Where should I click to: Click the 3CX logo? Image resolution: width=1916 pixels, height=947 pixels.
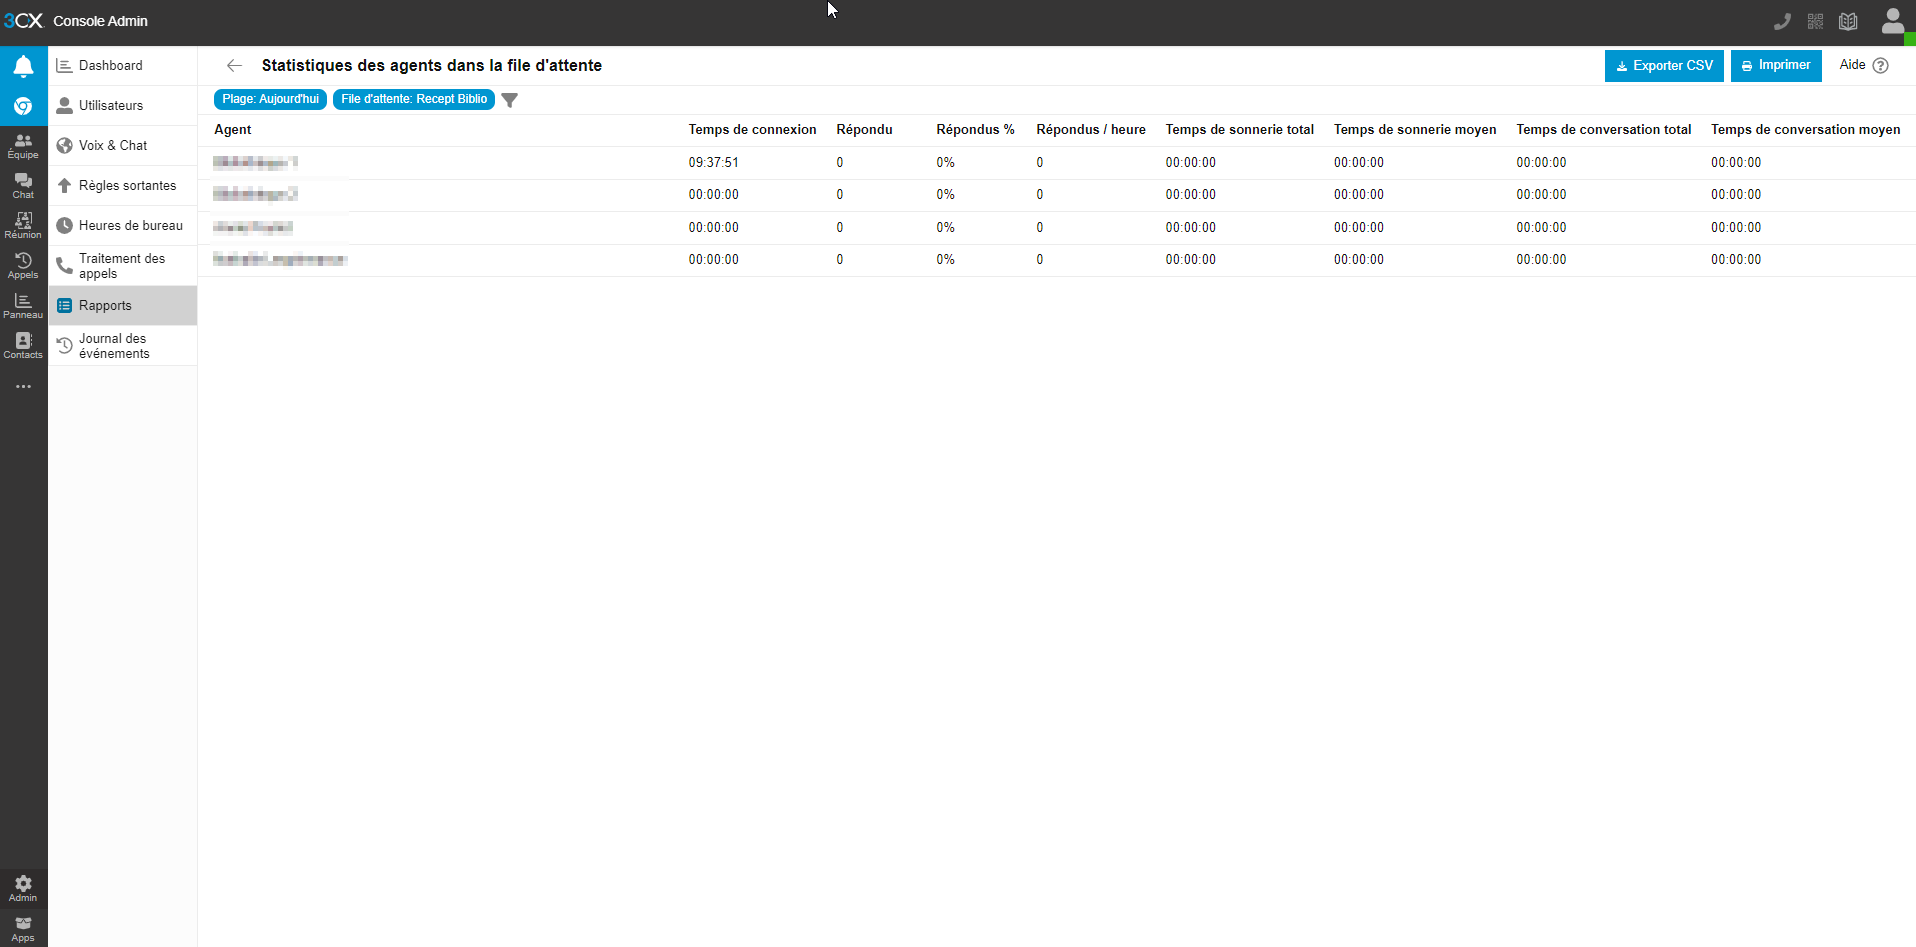click(23, 21)
